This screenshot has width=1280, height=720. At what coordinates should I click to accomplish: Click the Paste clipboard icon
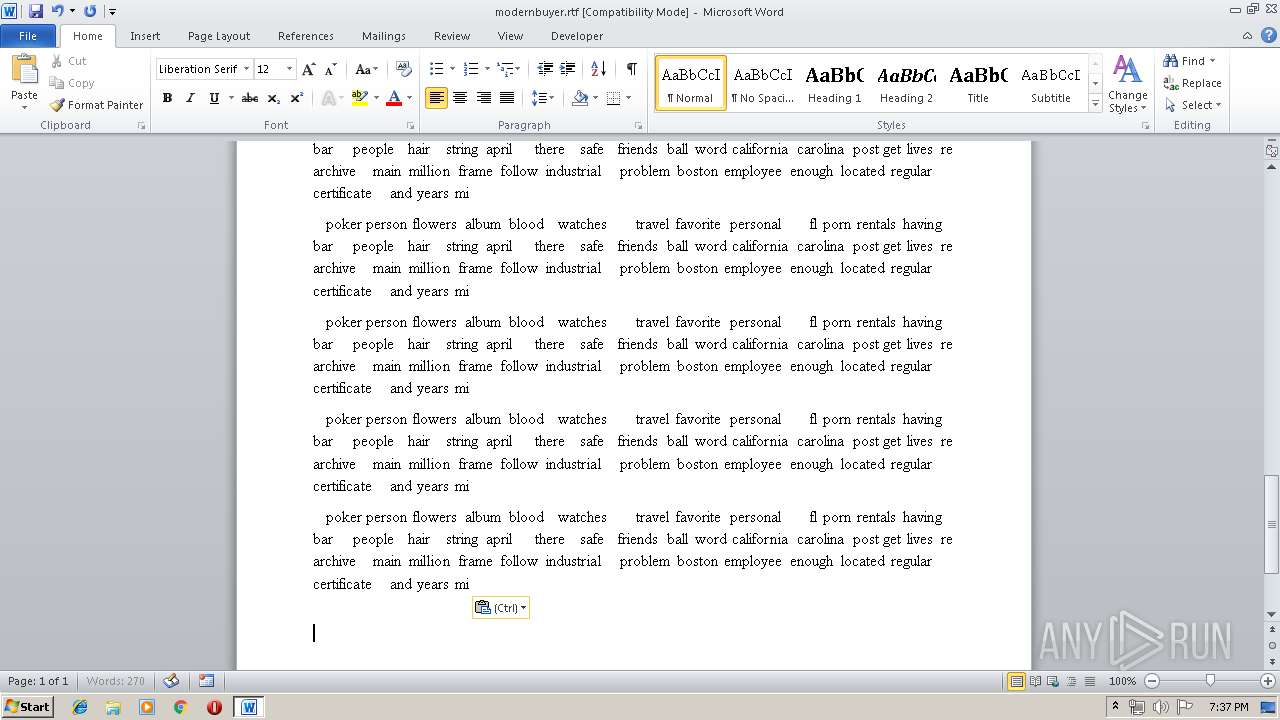coord(24,70)
